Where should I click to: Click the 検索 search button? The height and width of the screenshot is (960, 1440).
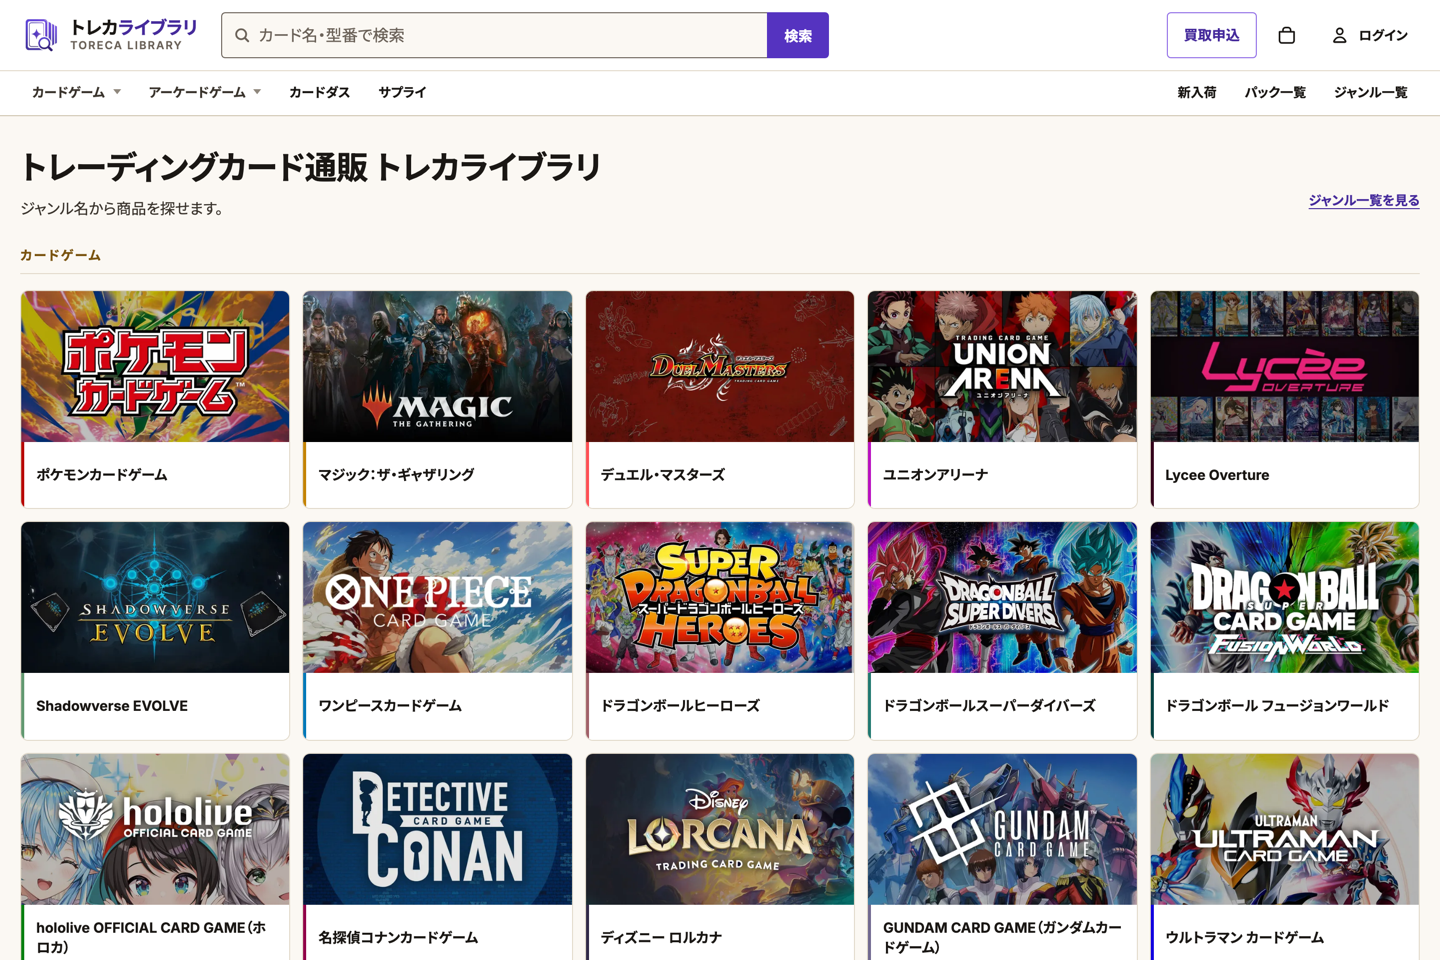pyautogui.click(x=798, y=35)
